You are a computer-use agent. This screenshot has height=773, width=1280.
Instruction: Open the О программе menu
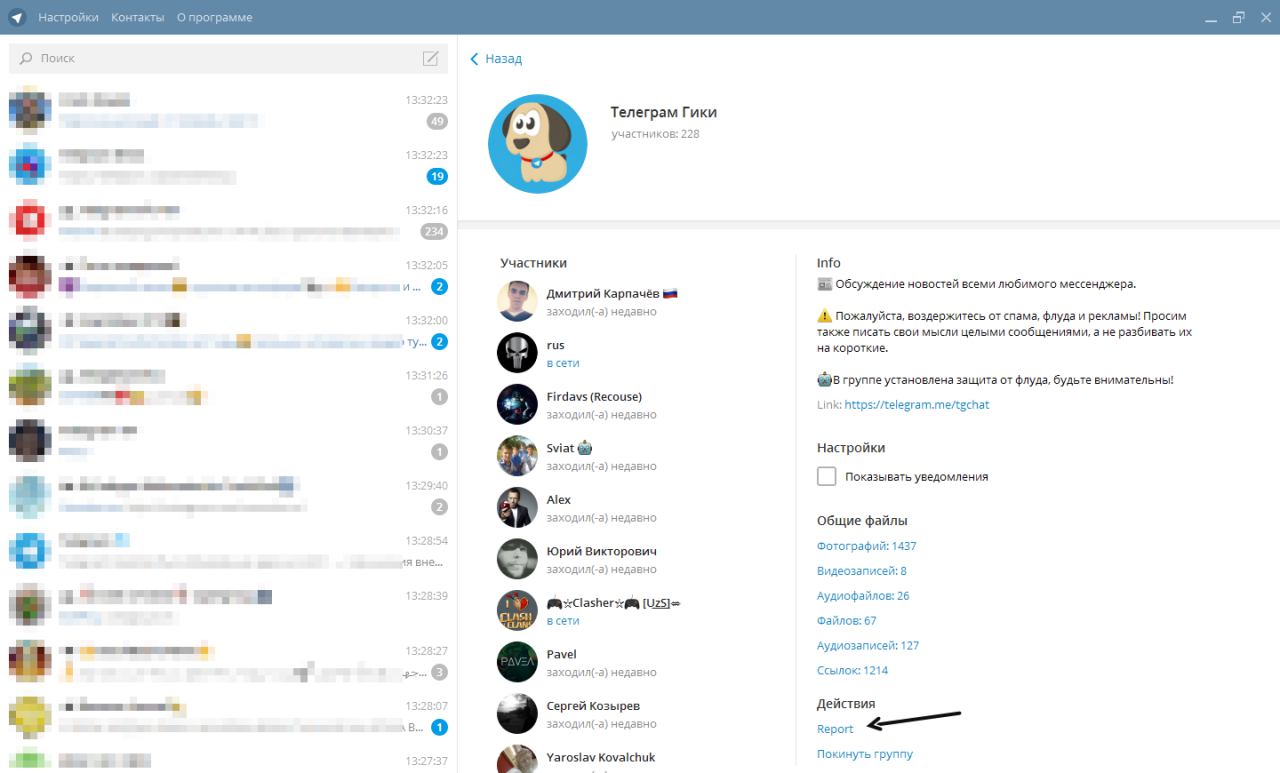[x=214, y=17]
